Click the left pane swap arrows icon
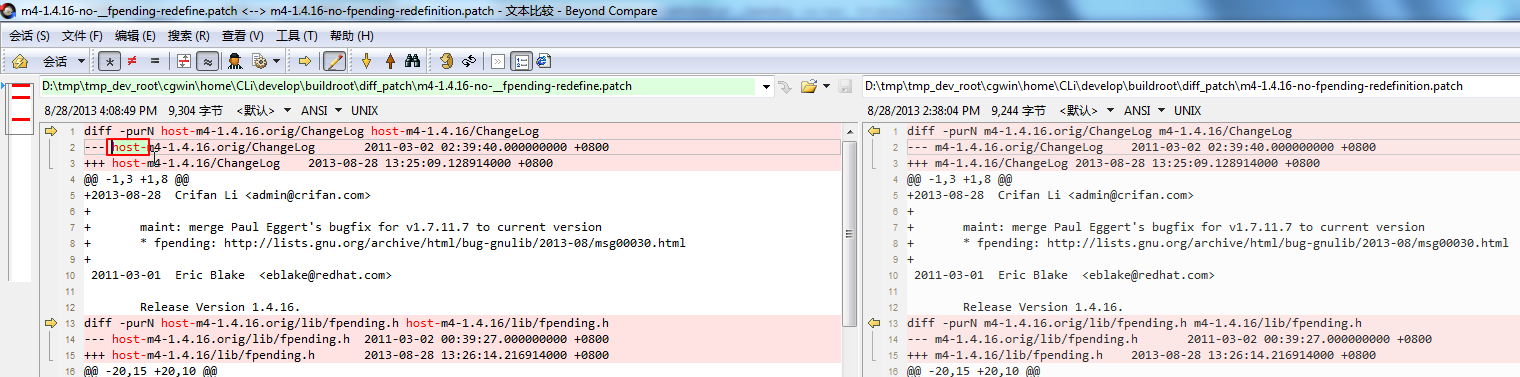The height and width of the screenshot is (377, 1520). coord(785,87)
